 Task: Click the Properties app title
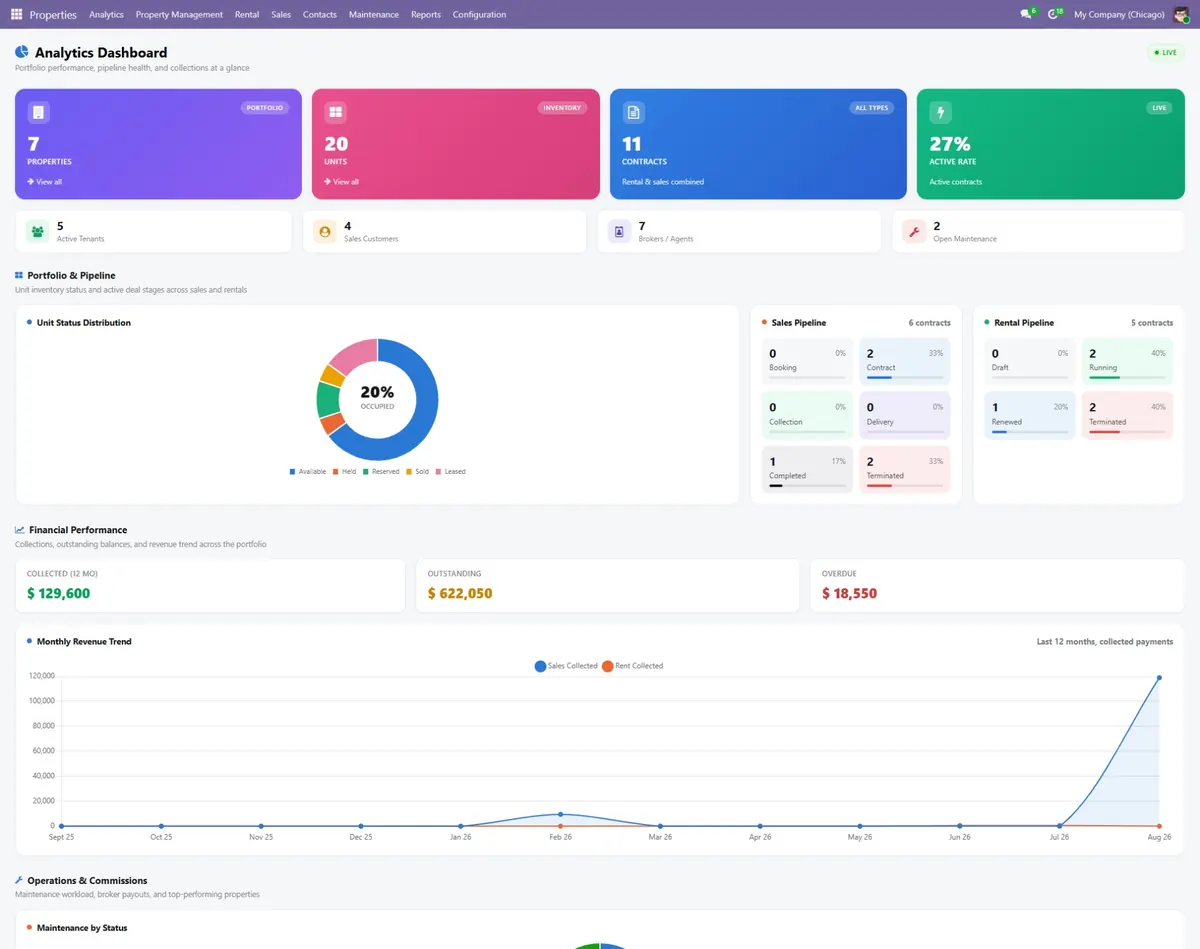tap(53, 14)
